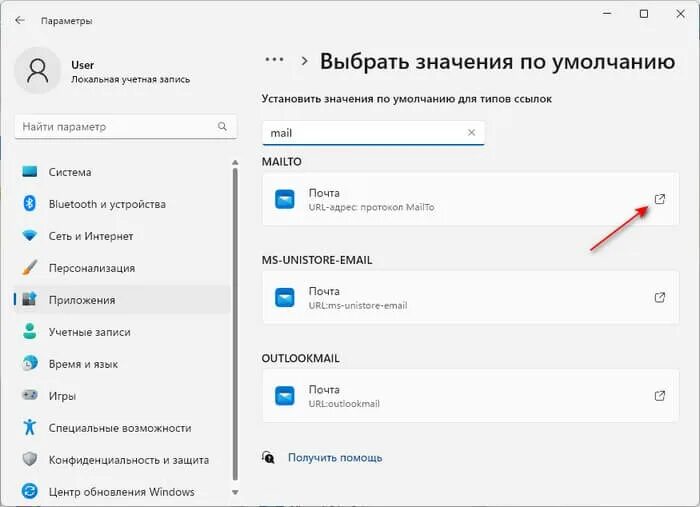Click the MAILTO heading

282,162
